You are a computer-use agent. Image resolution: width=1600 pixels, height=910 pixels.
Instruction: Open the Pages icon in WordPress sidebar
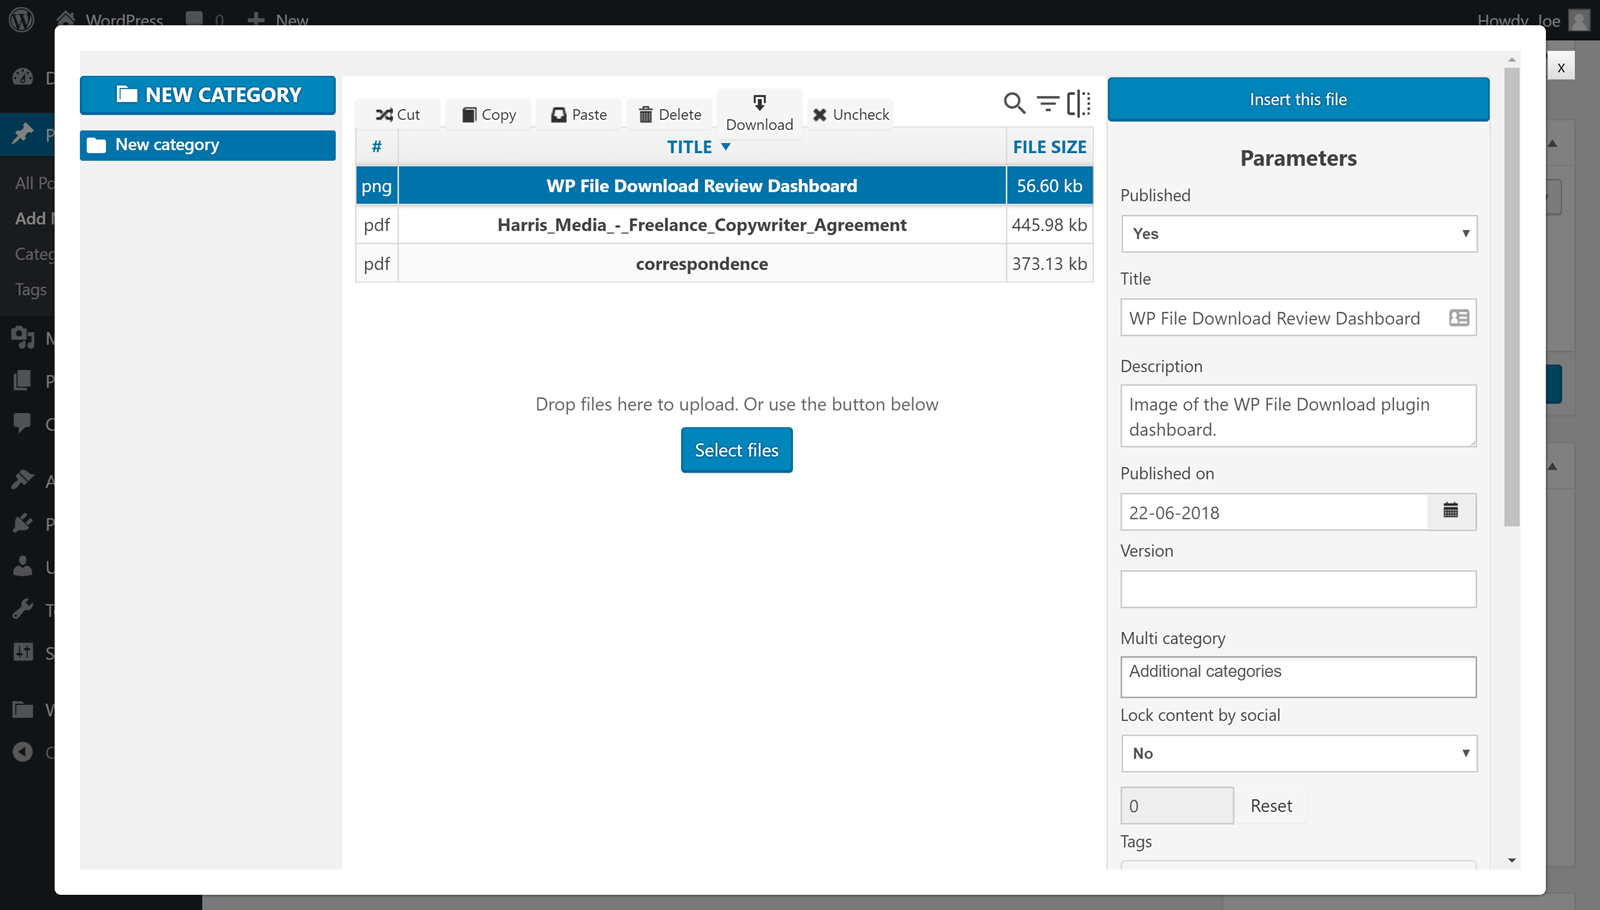(23, 381)
